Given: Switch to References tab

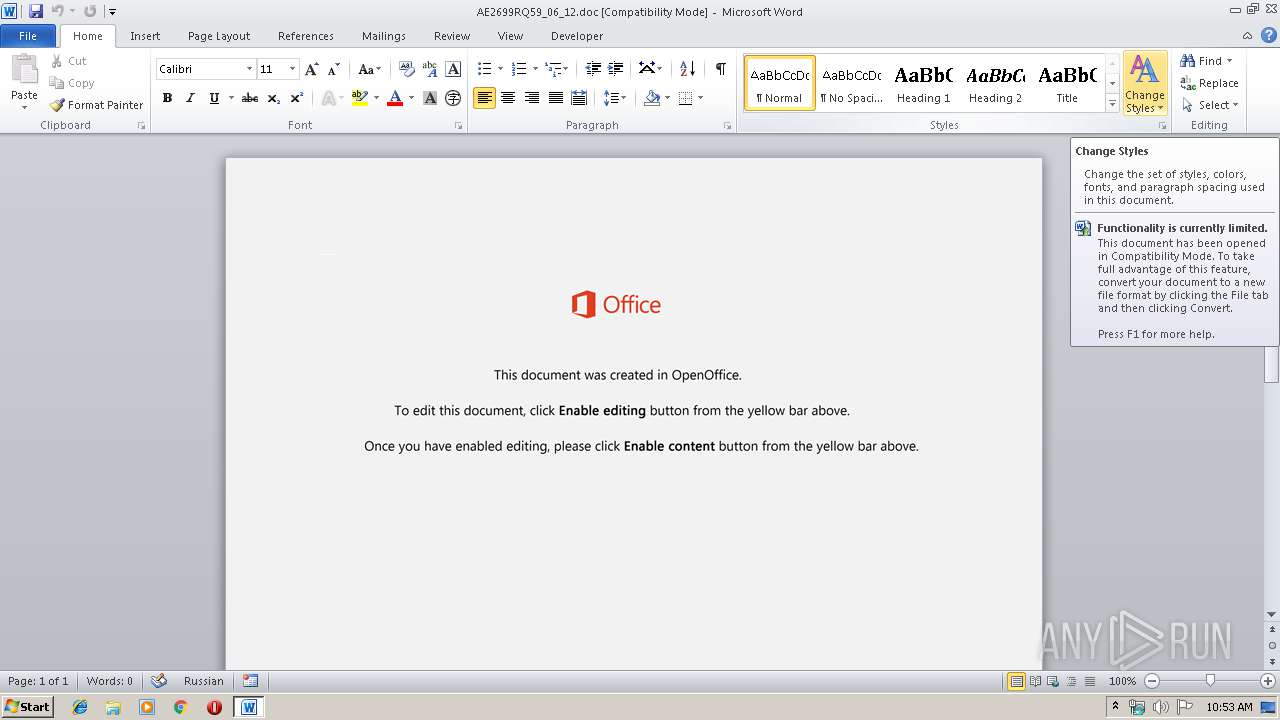Looking at the screenshot, I should (x=306, y=36).
